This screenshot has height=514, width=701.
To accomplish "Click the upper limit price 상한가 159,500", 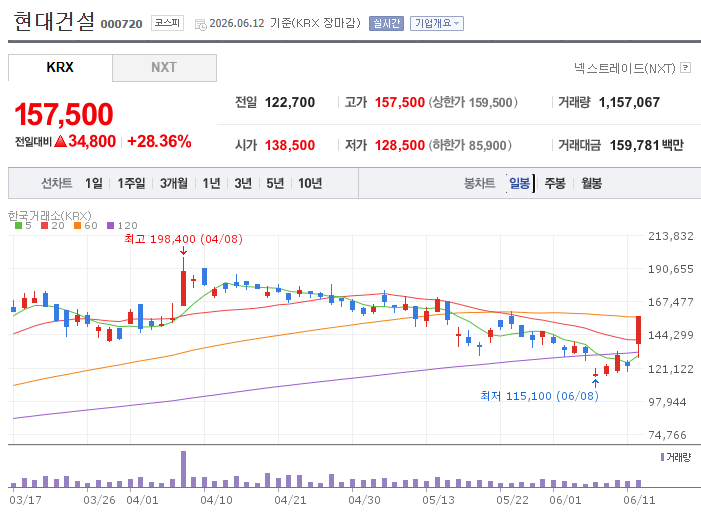I will coord(473,102).
